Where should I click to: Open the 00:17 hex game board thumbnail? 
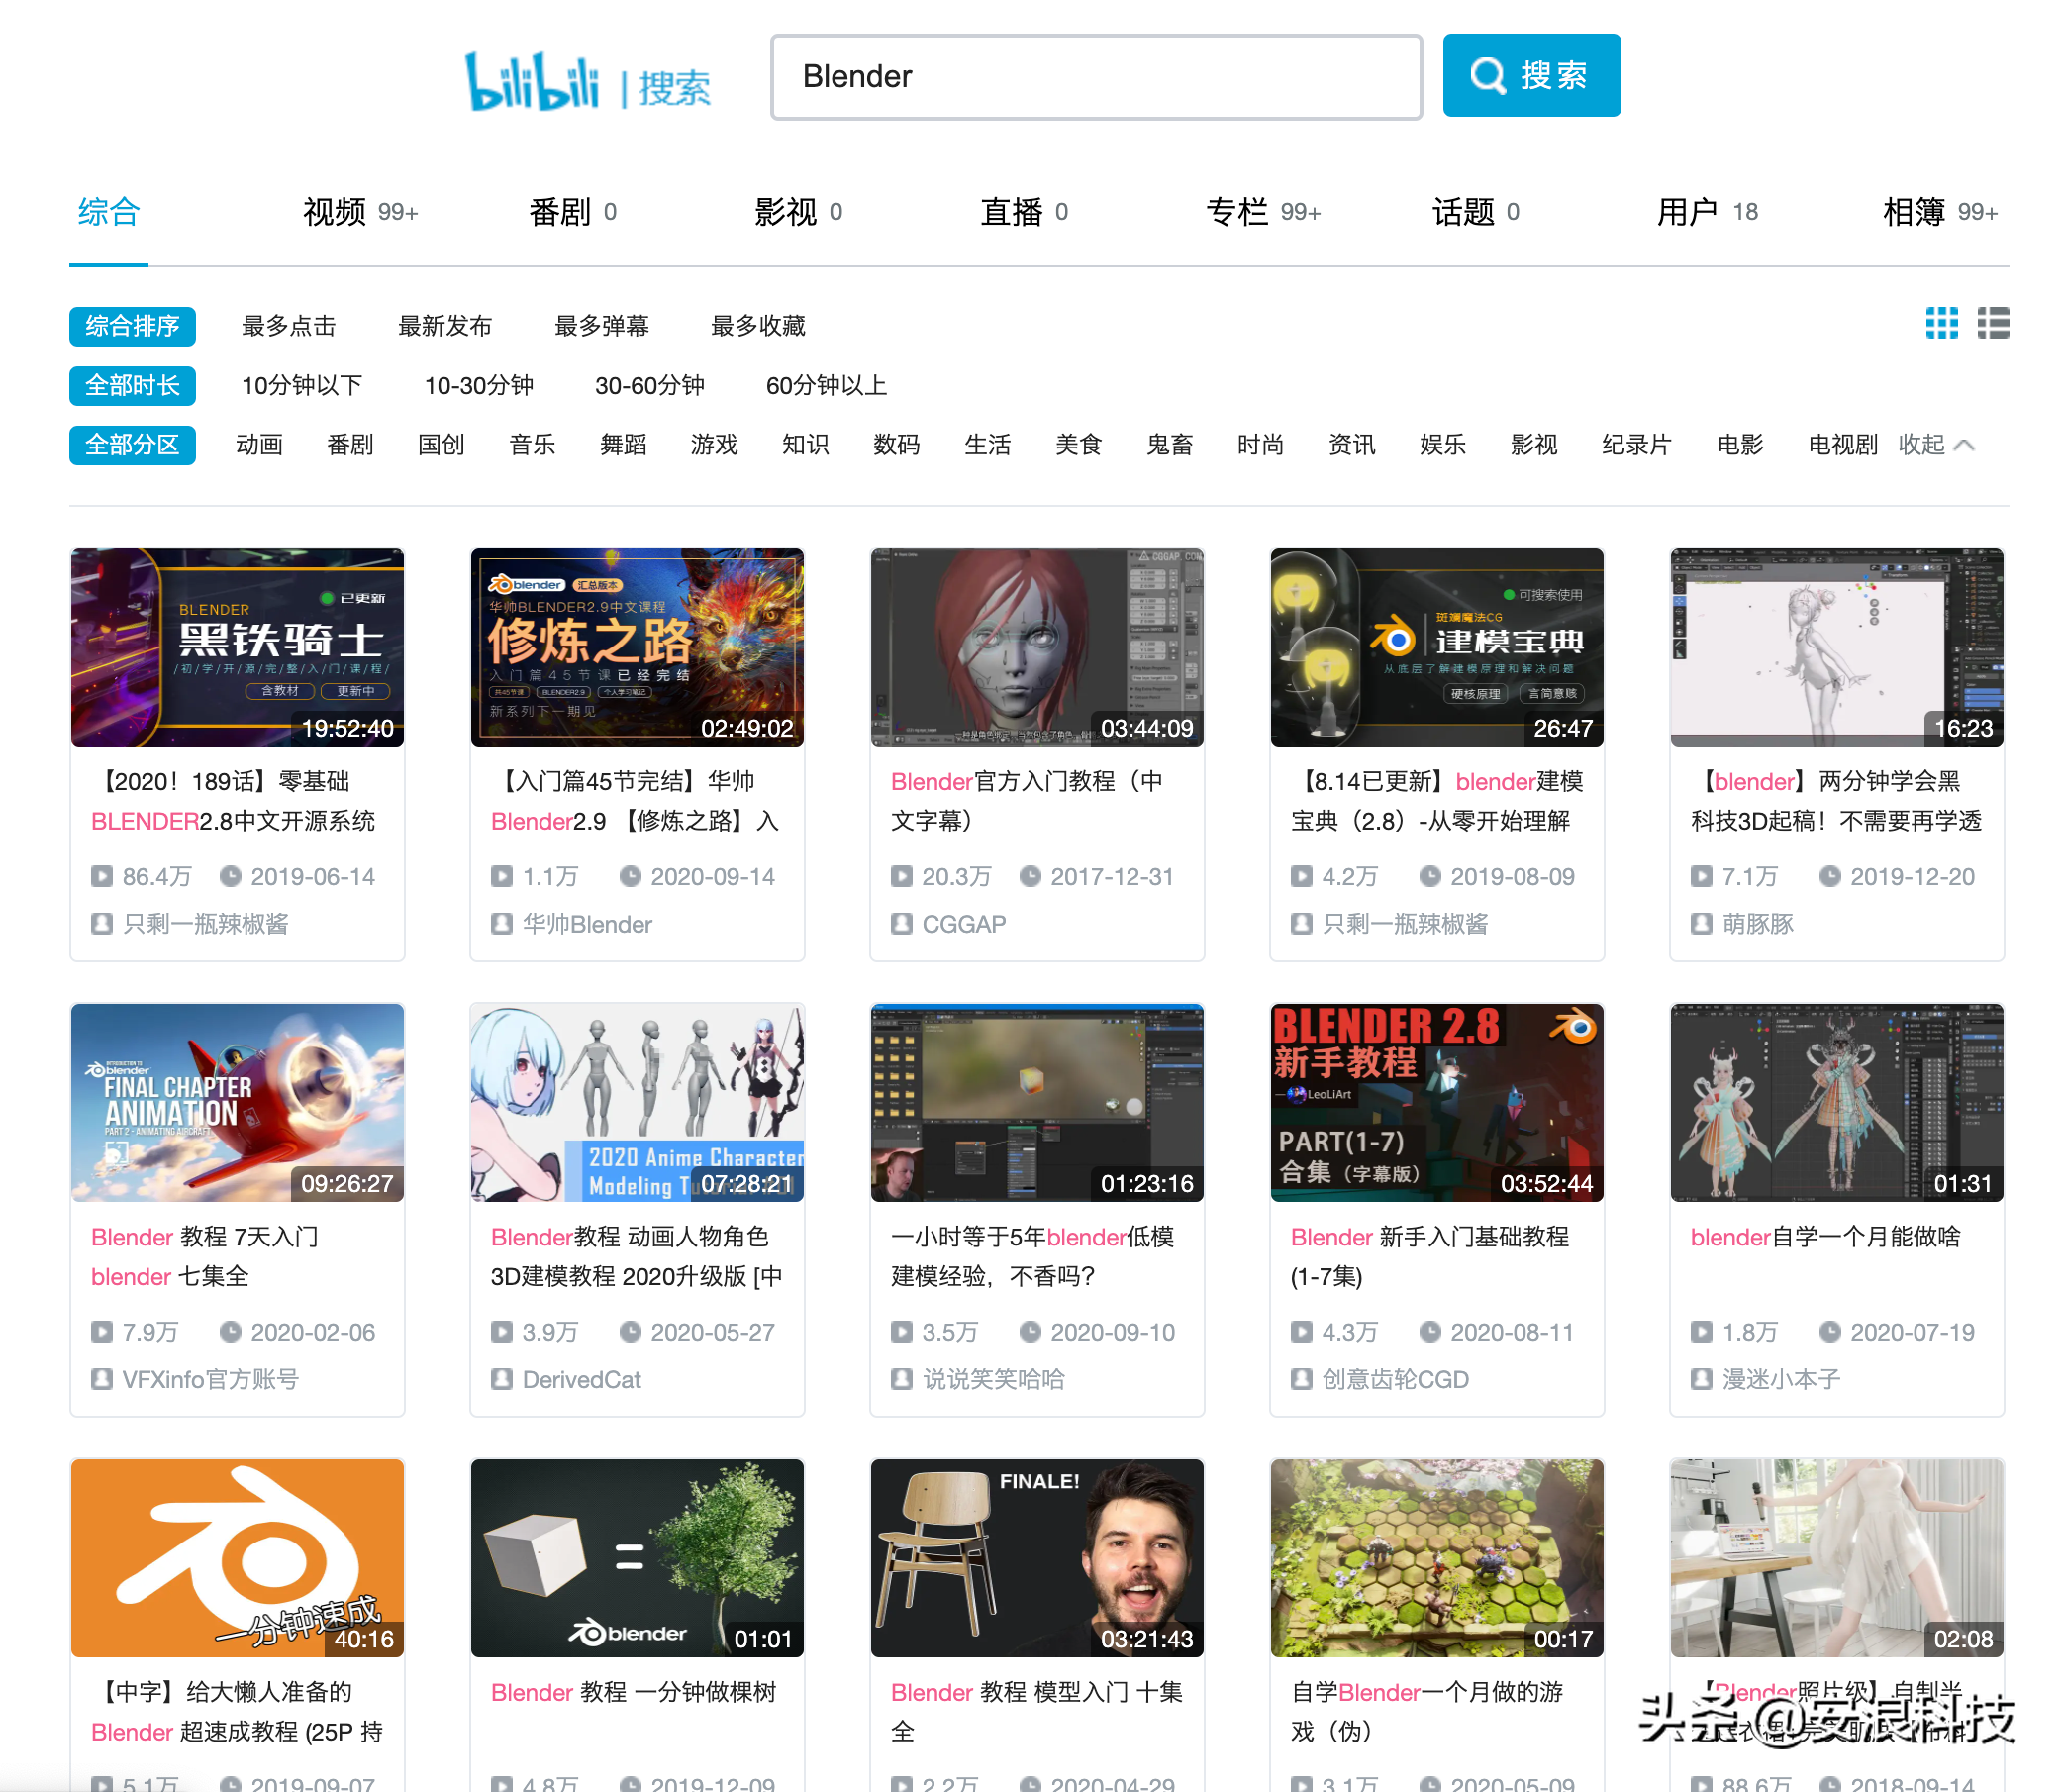click(x=1437, y=1558)
